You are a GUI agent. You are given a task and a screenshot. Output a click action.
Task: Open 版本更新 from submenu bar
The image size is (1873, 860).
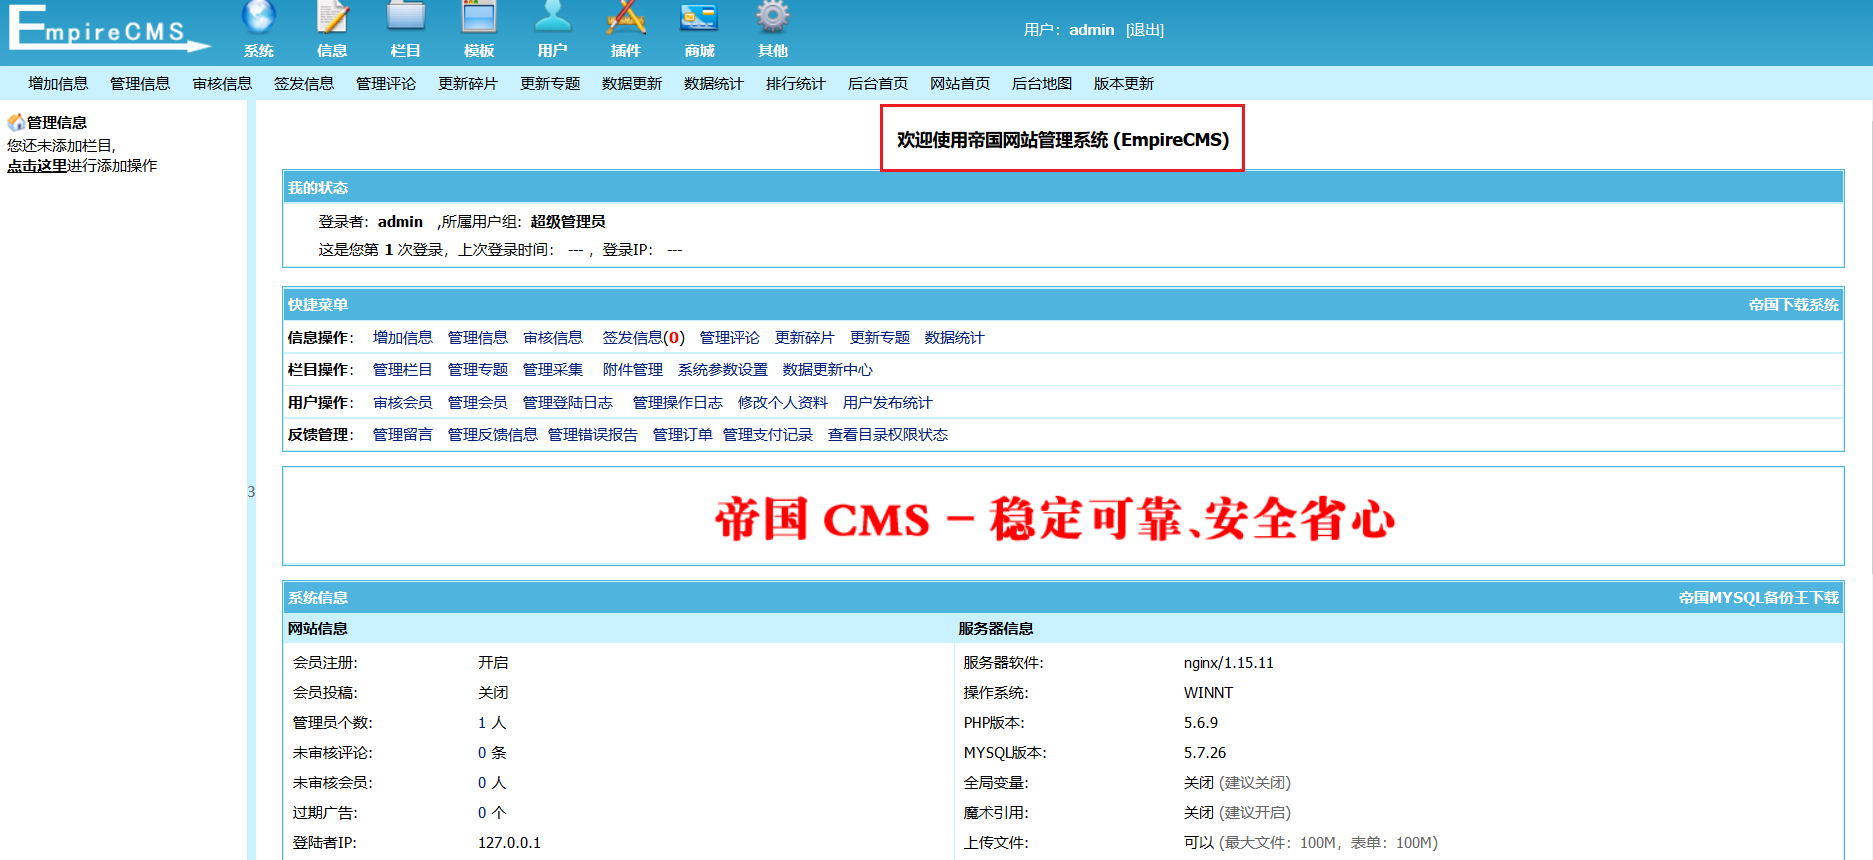point(1124,83)
